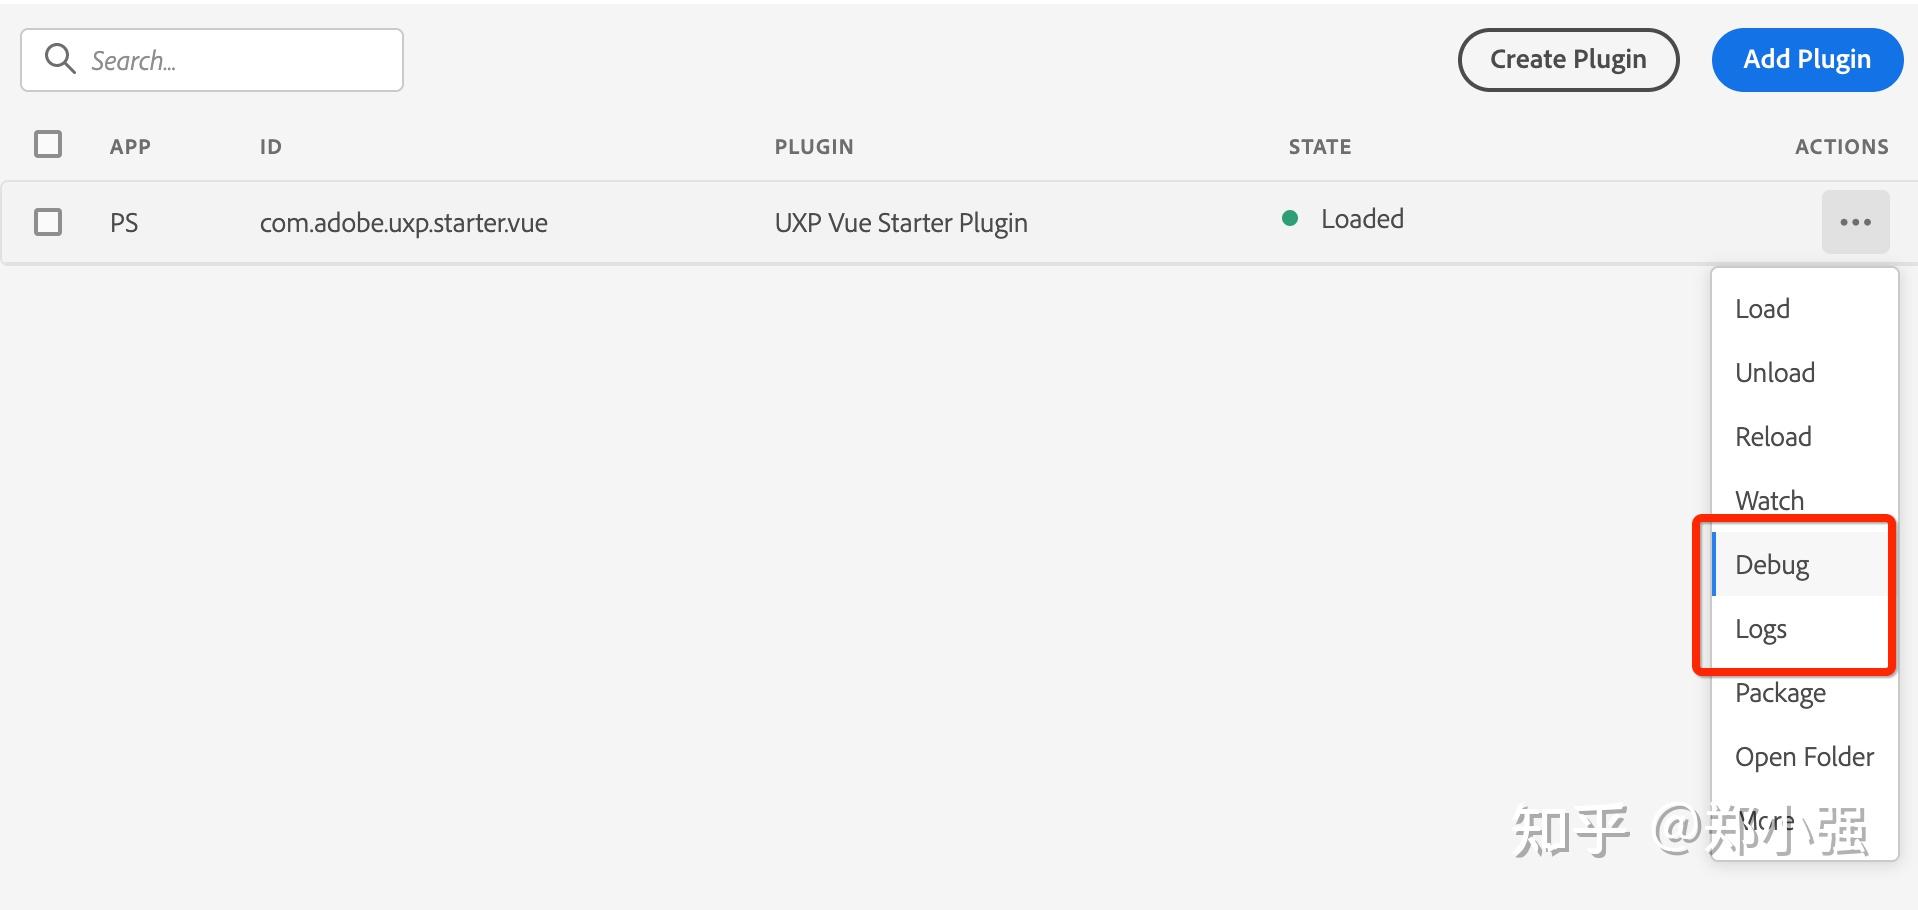Choose Load from the actions menu
This screenshot has height=910, width=1918.
1762,308
